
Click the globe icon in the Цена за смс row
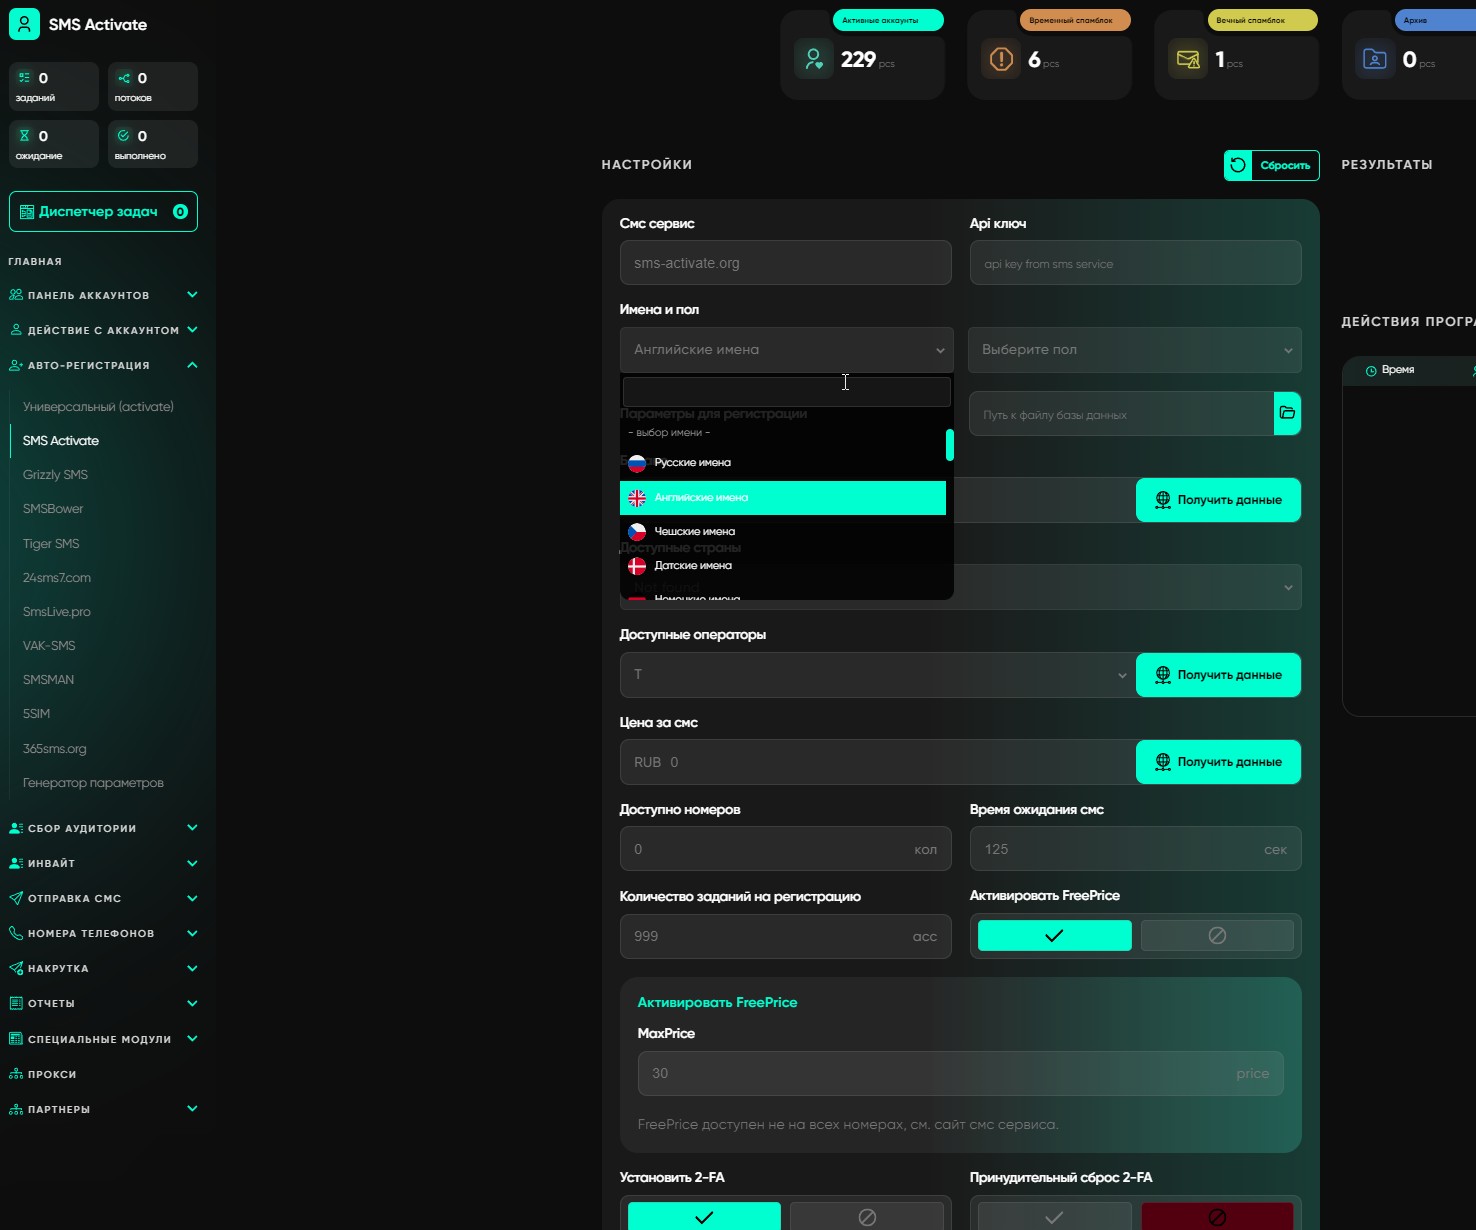pos(1163,762)
